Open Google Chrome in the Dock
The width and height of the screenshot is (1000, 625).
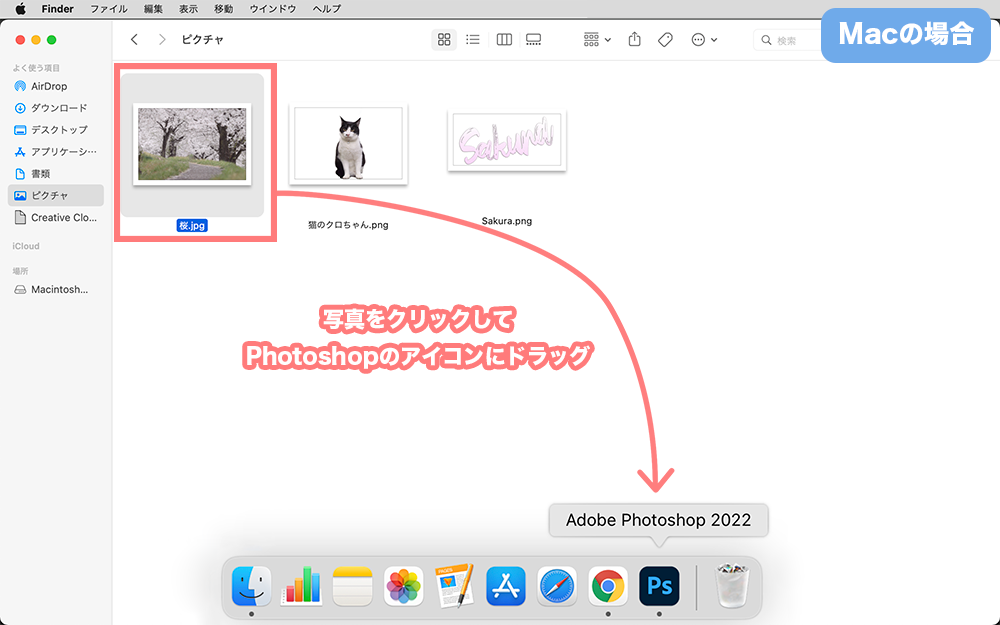[x=608, y=585]
